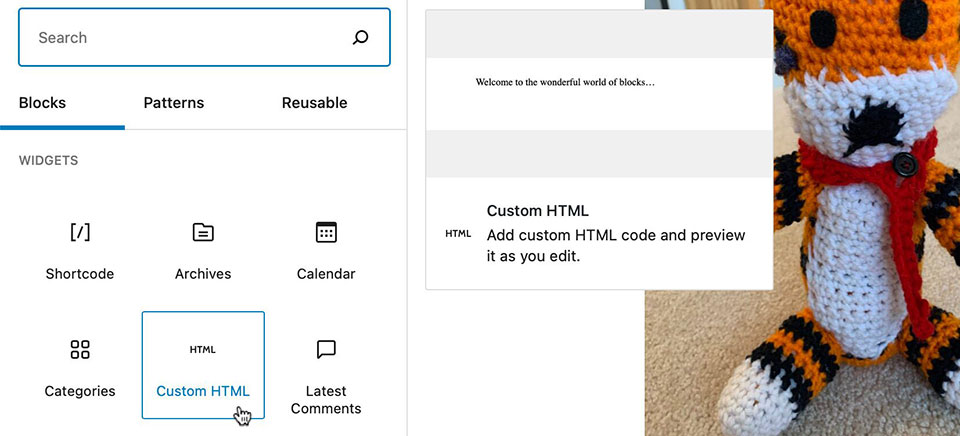The width and height of the screenshot is (960, 436).
Task: Click the Latest Comments speech bubble icon
Action: tap(326, 350)
